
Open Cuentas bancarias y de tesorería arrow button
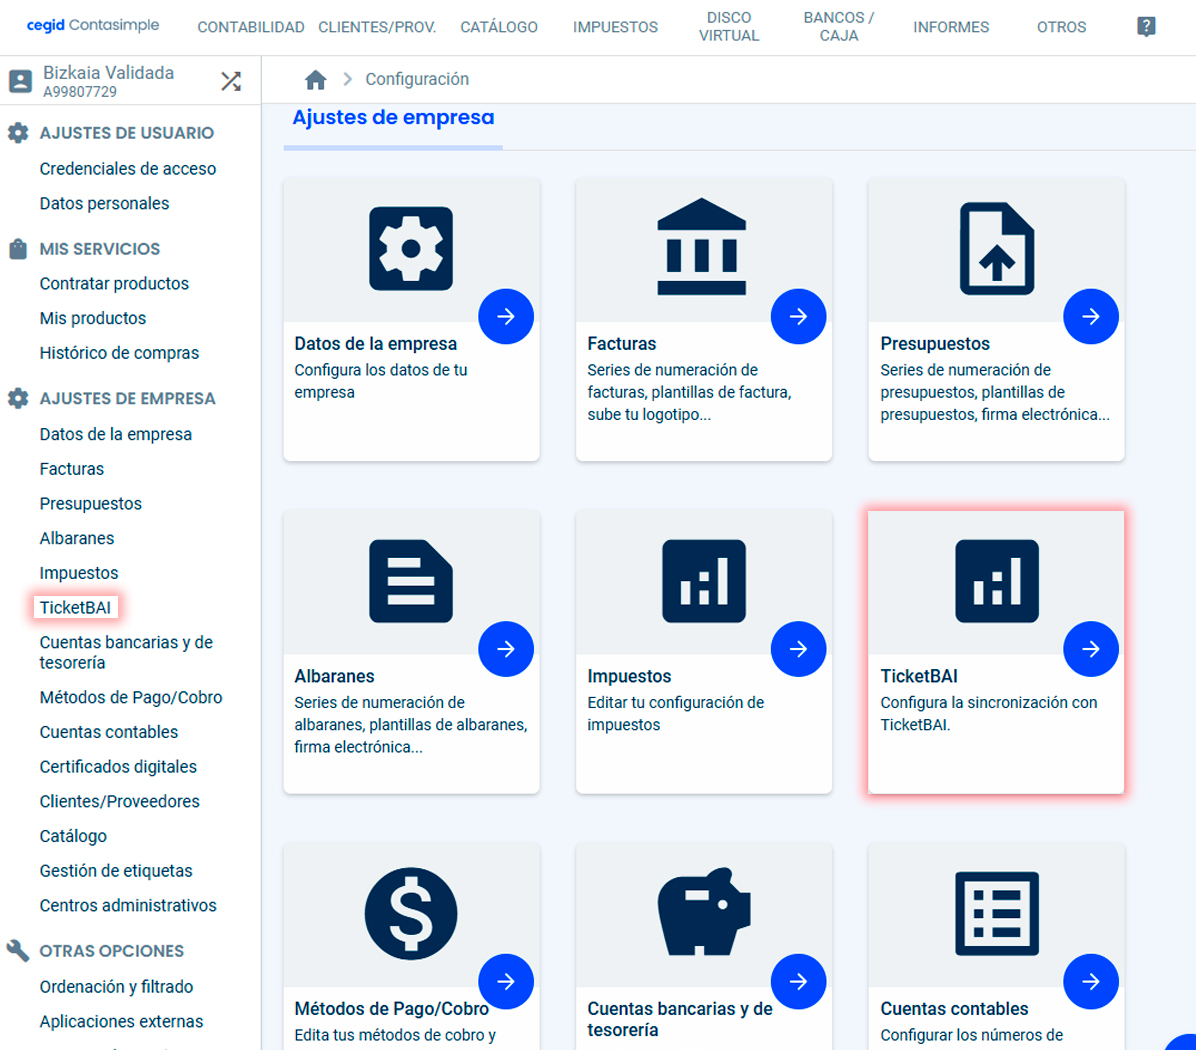(799, 981)
